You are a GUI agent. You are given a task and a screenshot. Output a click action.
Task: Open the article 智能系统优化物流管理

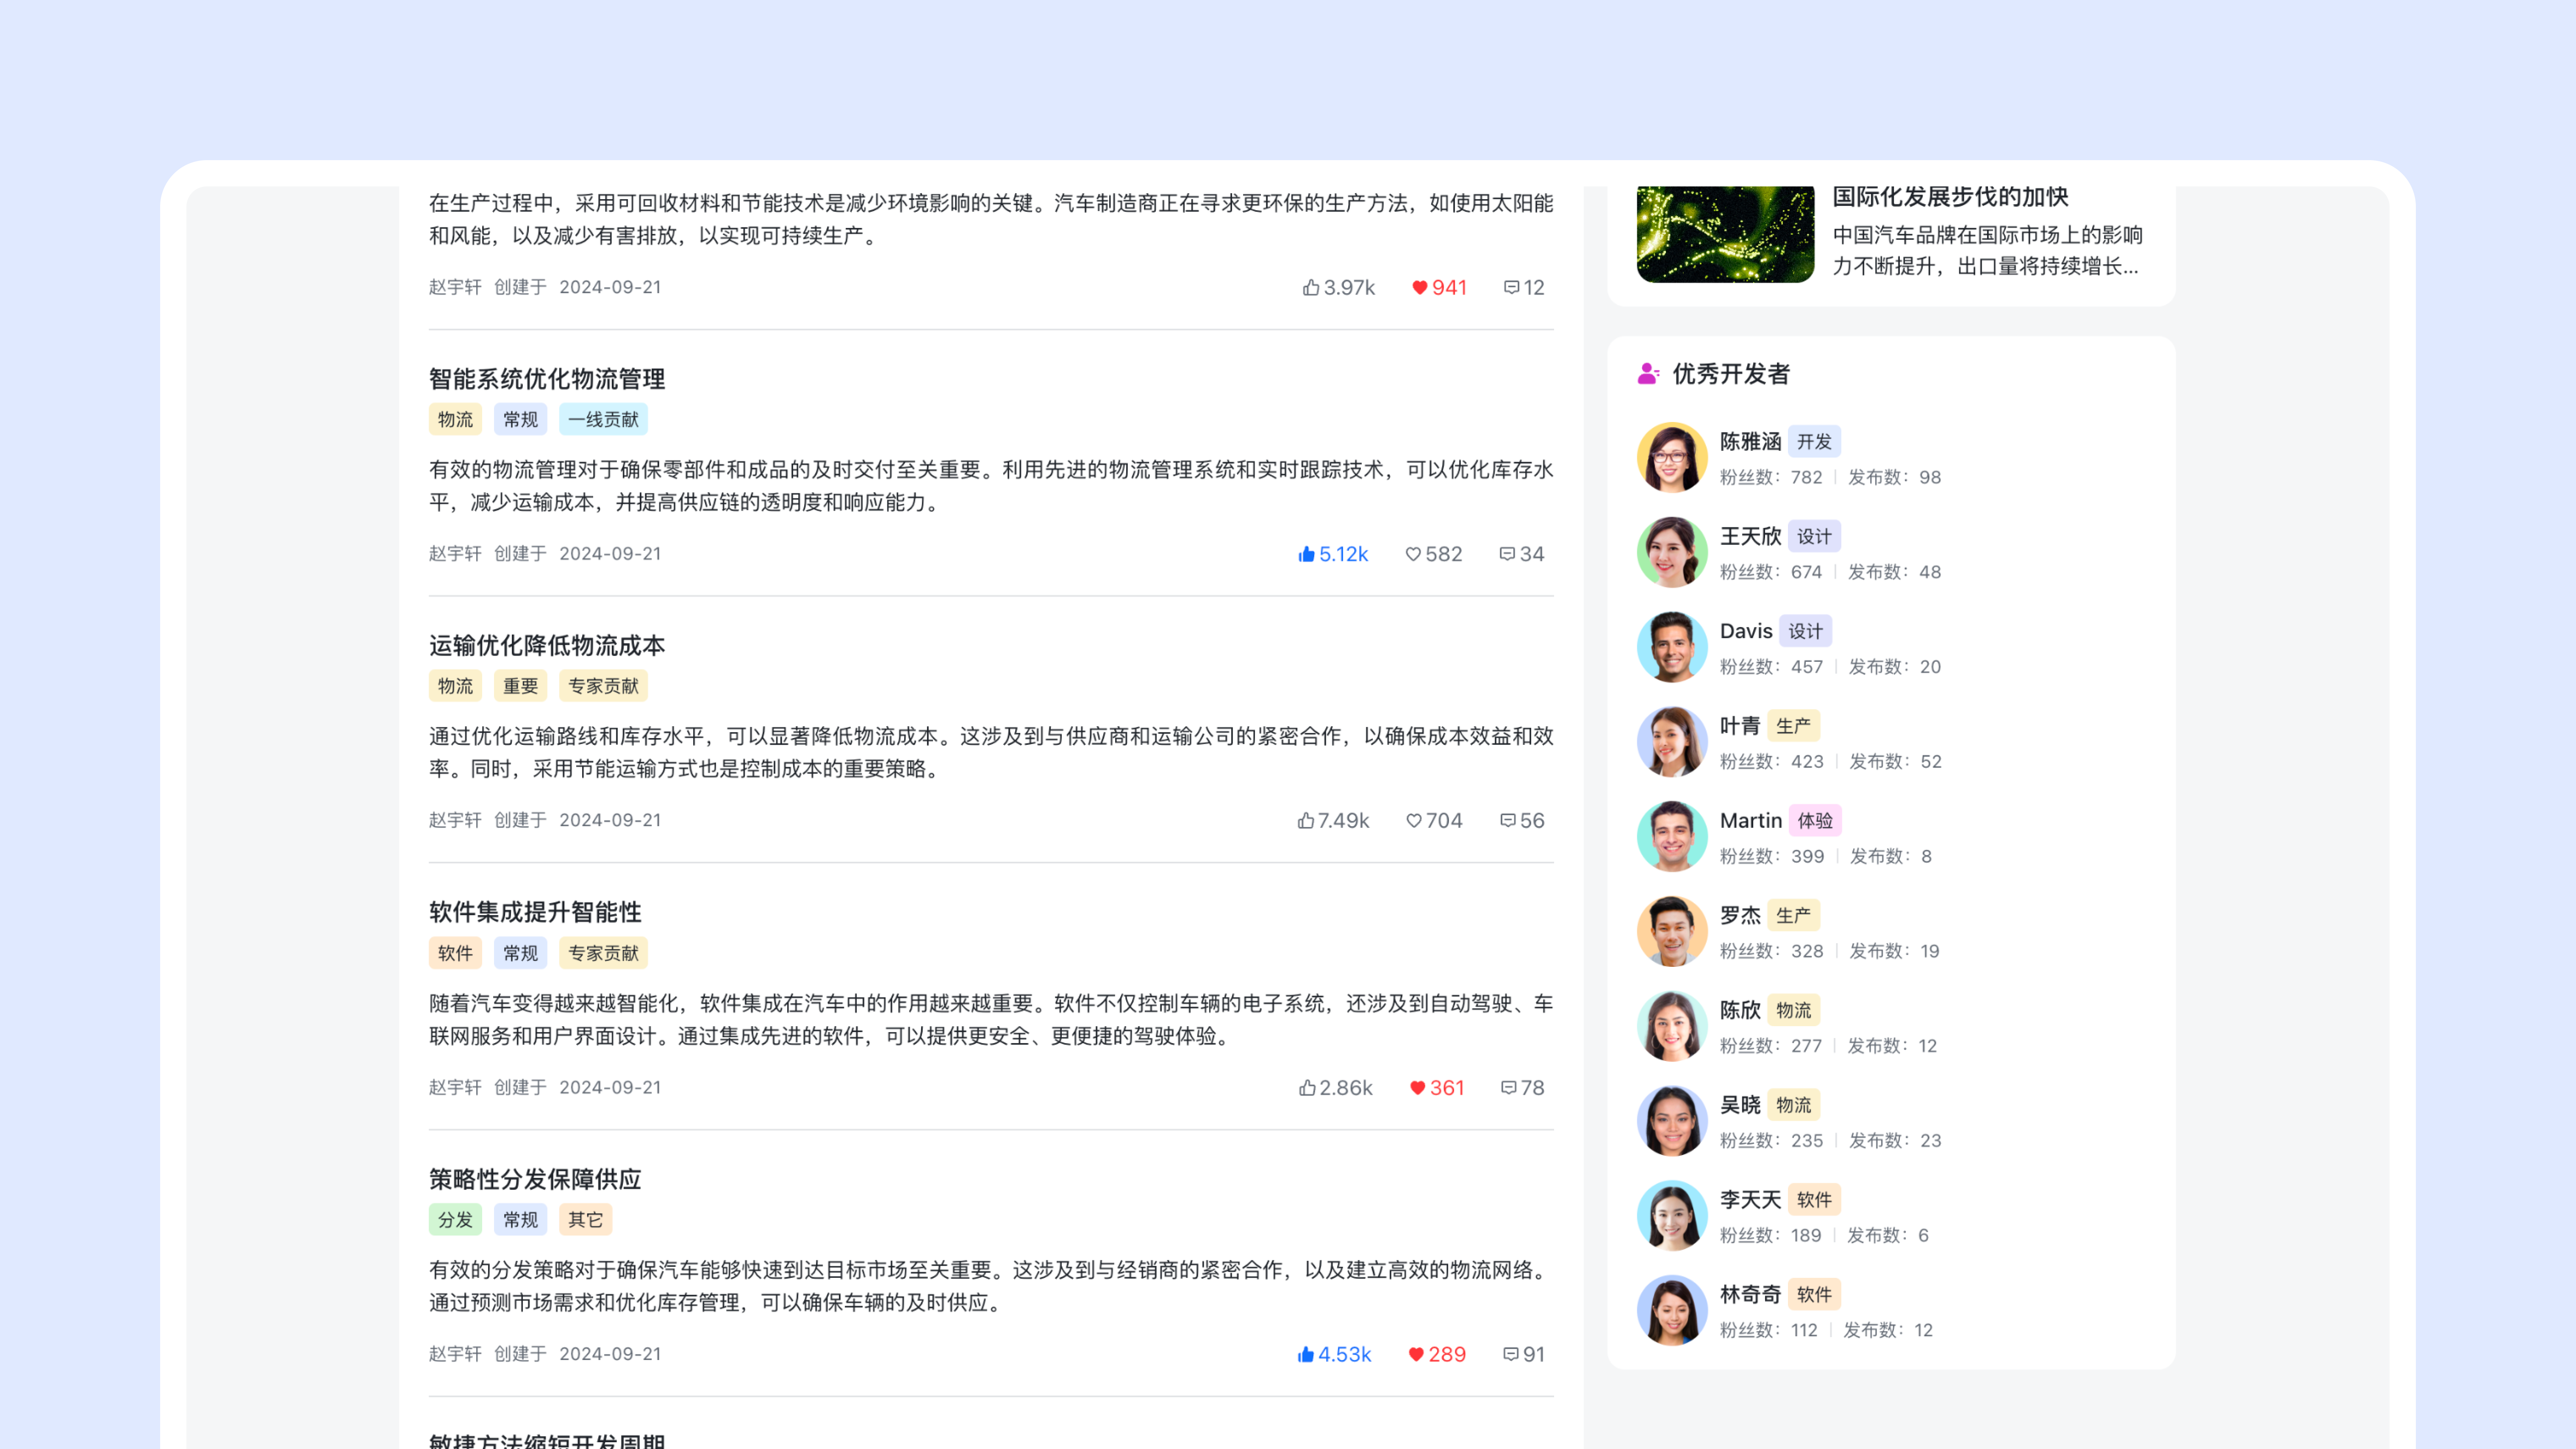coord(547,379)
